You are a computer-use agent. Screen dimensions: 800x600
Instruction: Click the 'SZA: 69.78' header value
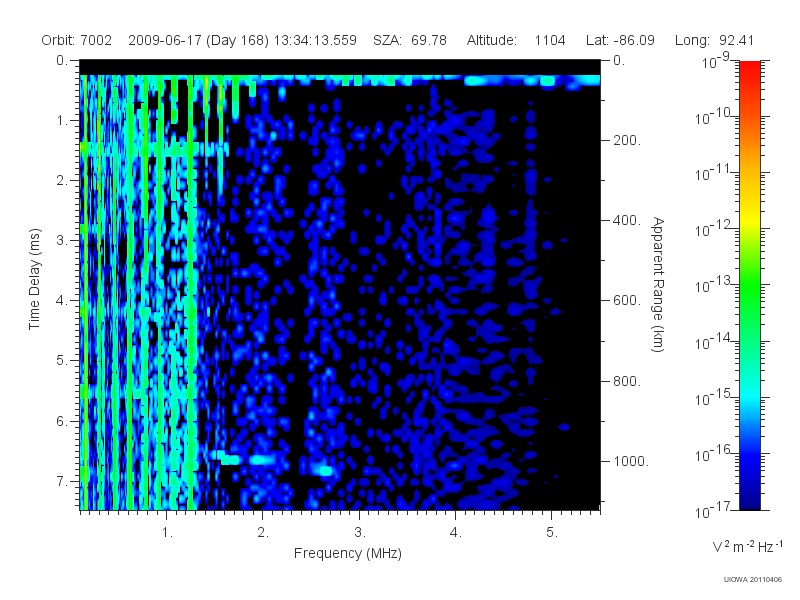[x=410, y=40]
